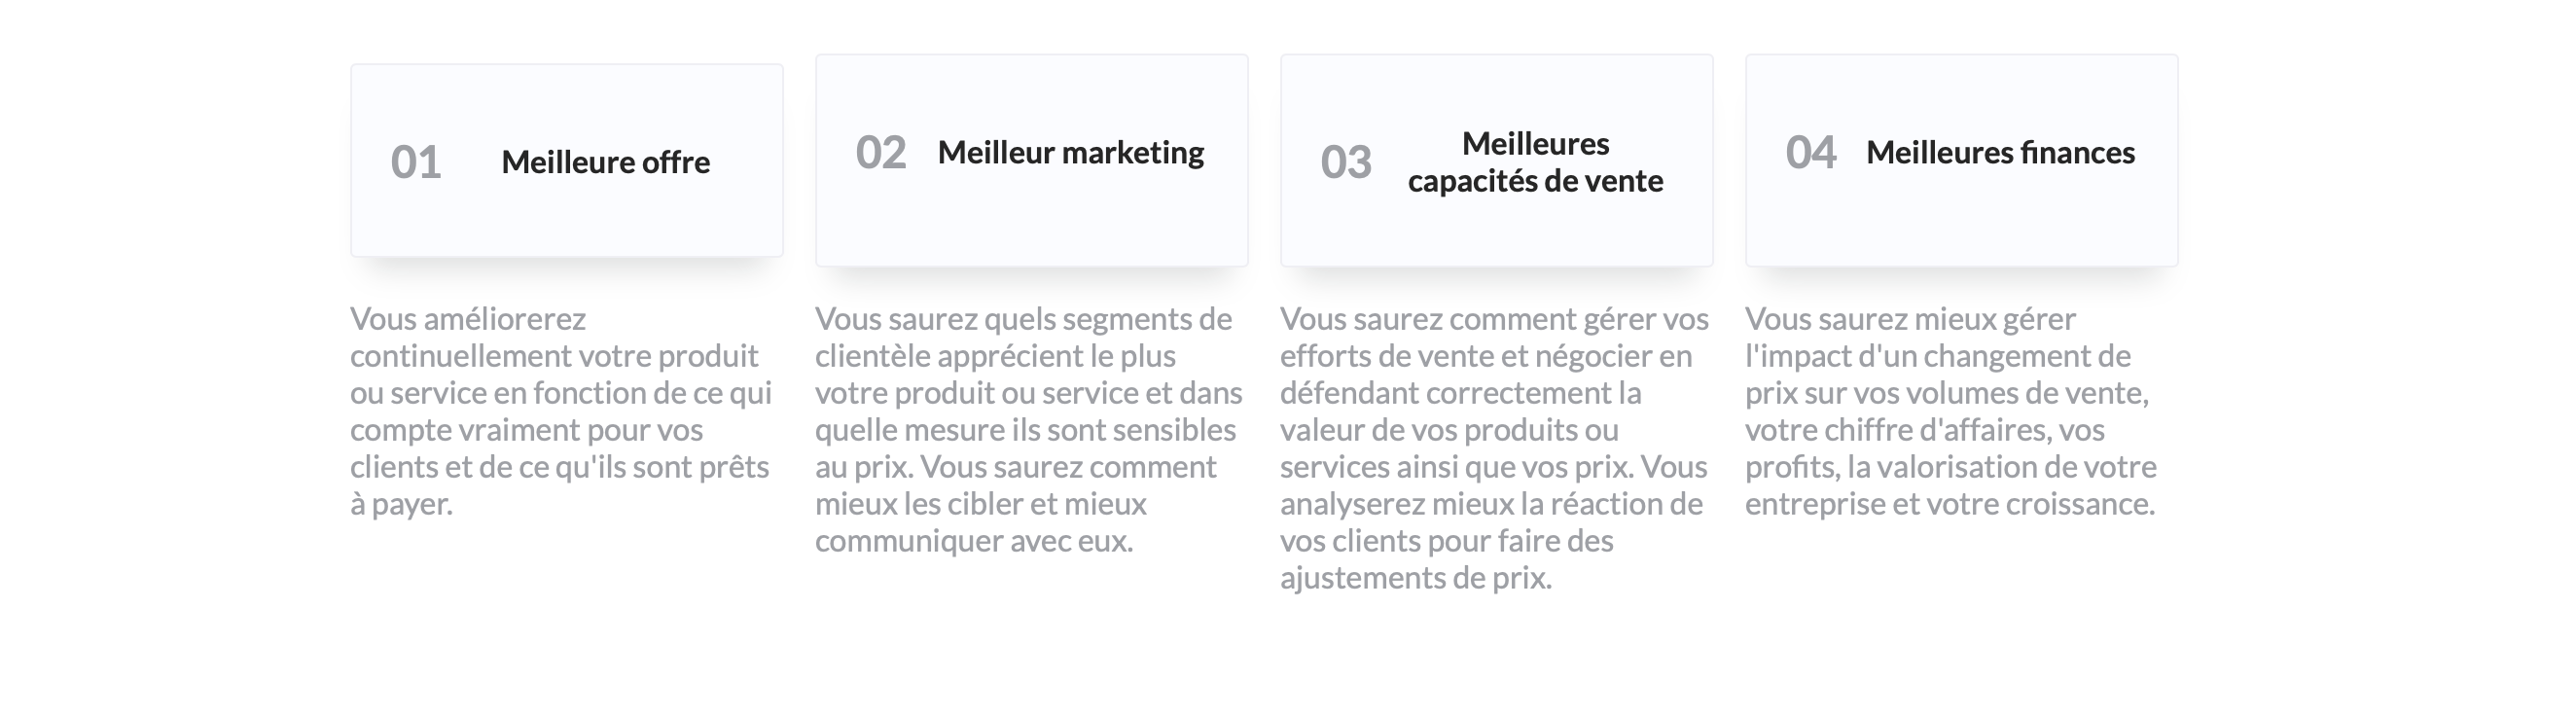Click the text 'entreprise et votre croissance.'
Viewport: 2576px width, 716px height.
(x=1950, y=504)
